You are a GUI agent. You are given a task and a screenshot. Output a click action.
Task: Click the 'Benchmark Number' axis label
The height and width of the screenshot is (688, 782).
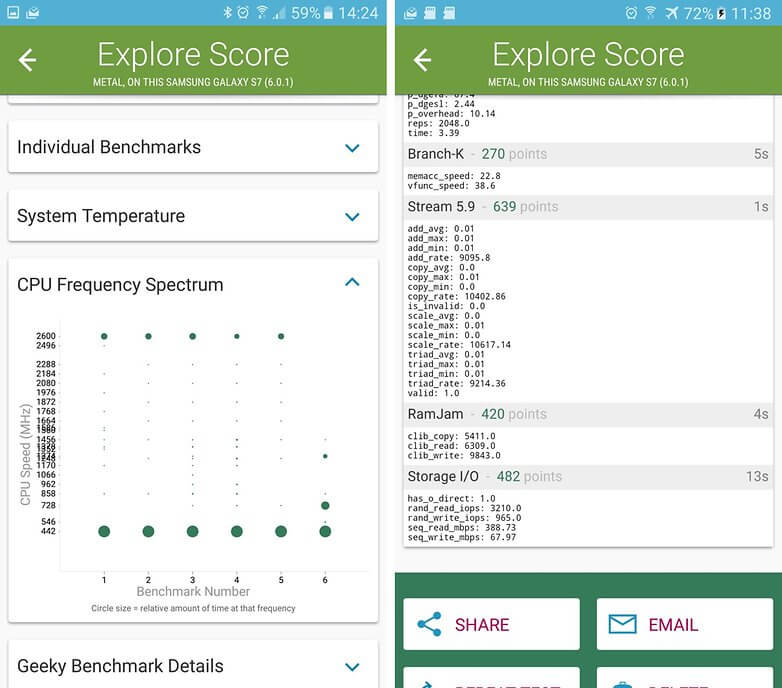click(193, 591)
